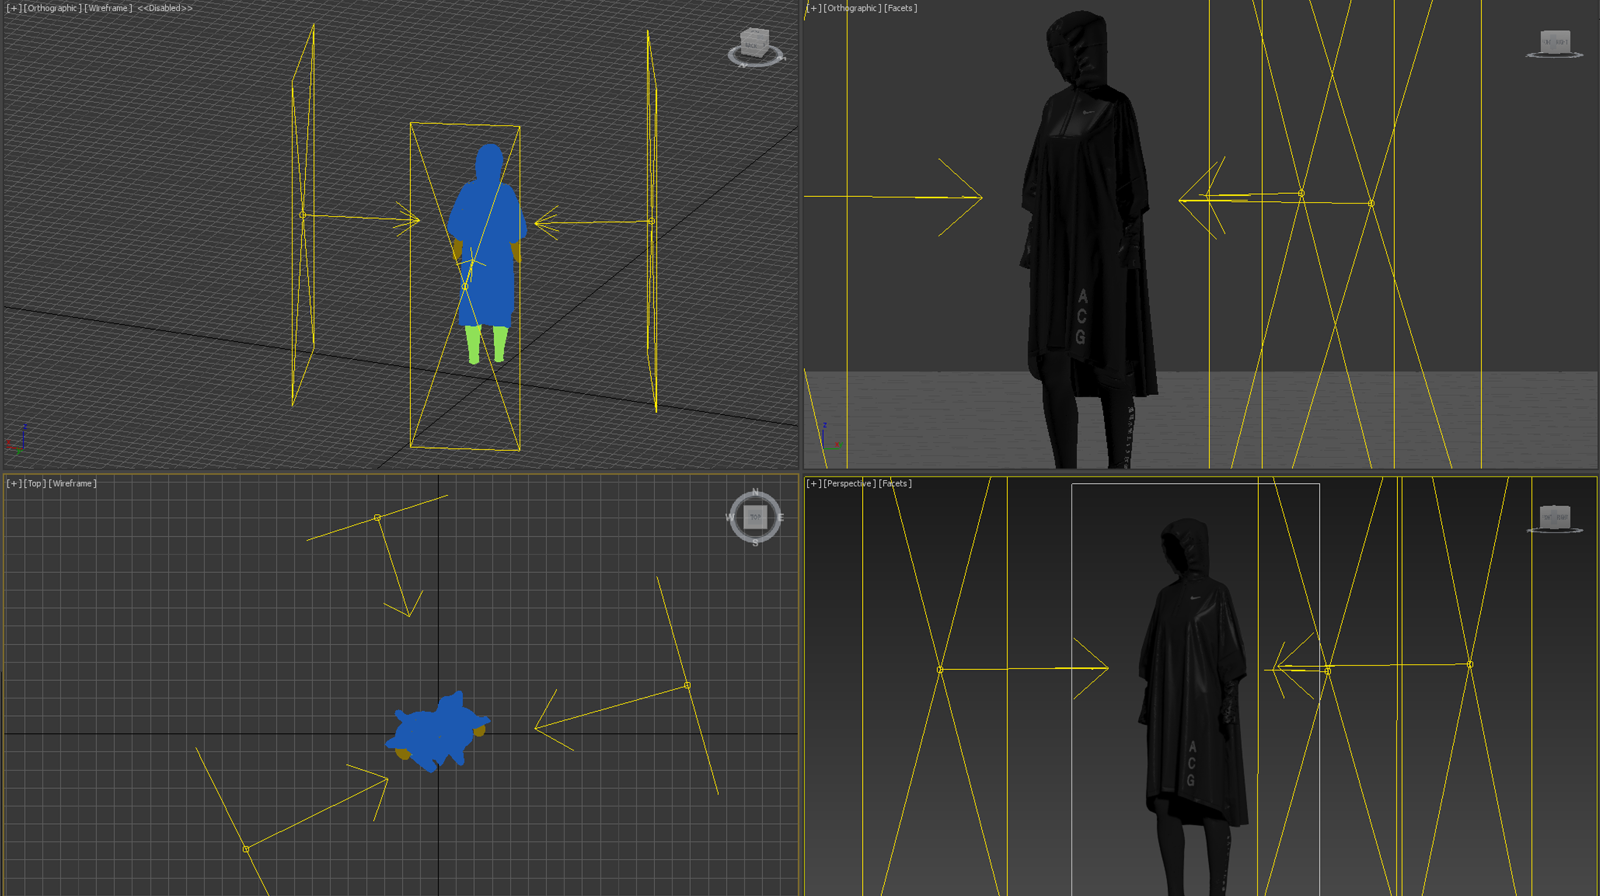Click the <<Disabled>> label in the top-left viewport

pyautogui.click(x=165, y=8)
